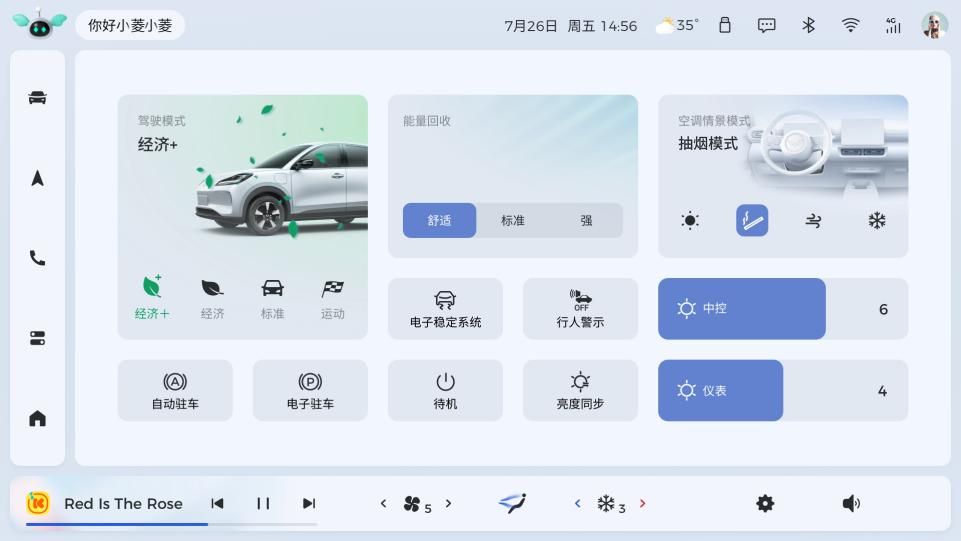Adjust the 中控 brightness slider
Screen dimensions: 961x541
point(782,309)
